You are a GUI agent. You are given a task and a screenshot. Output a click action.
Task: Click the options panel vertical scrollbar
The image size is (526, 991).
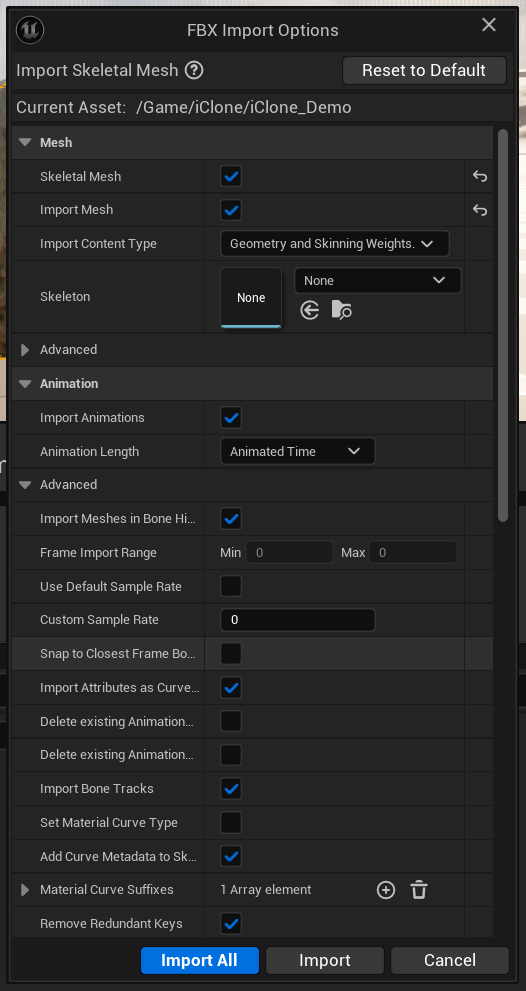tap(503, 325)
